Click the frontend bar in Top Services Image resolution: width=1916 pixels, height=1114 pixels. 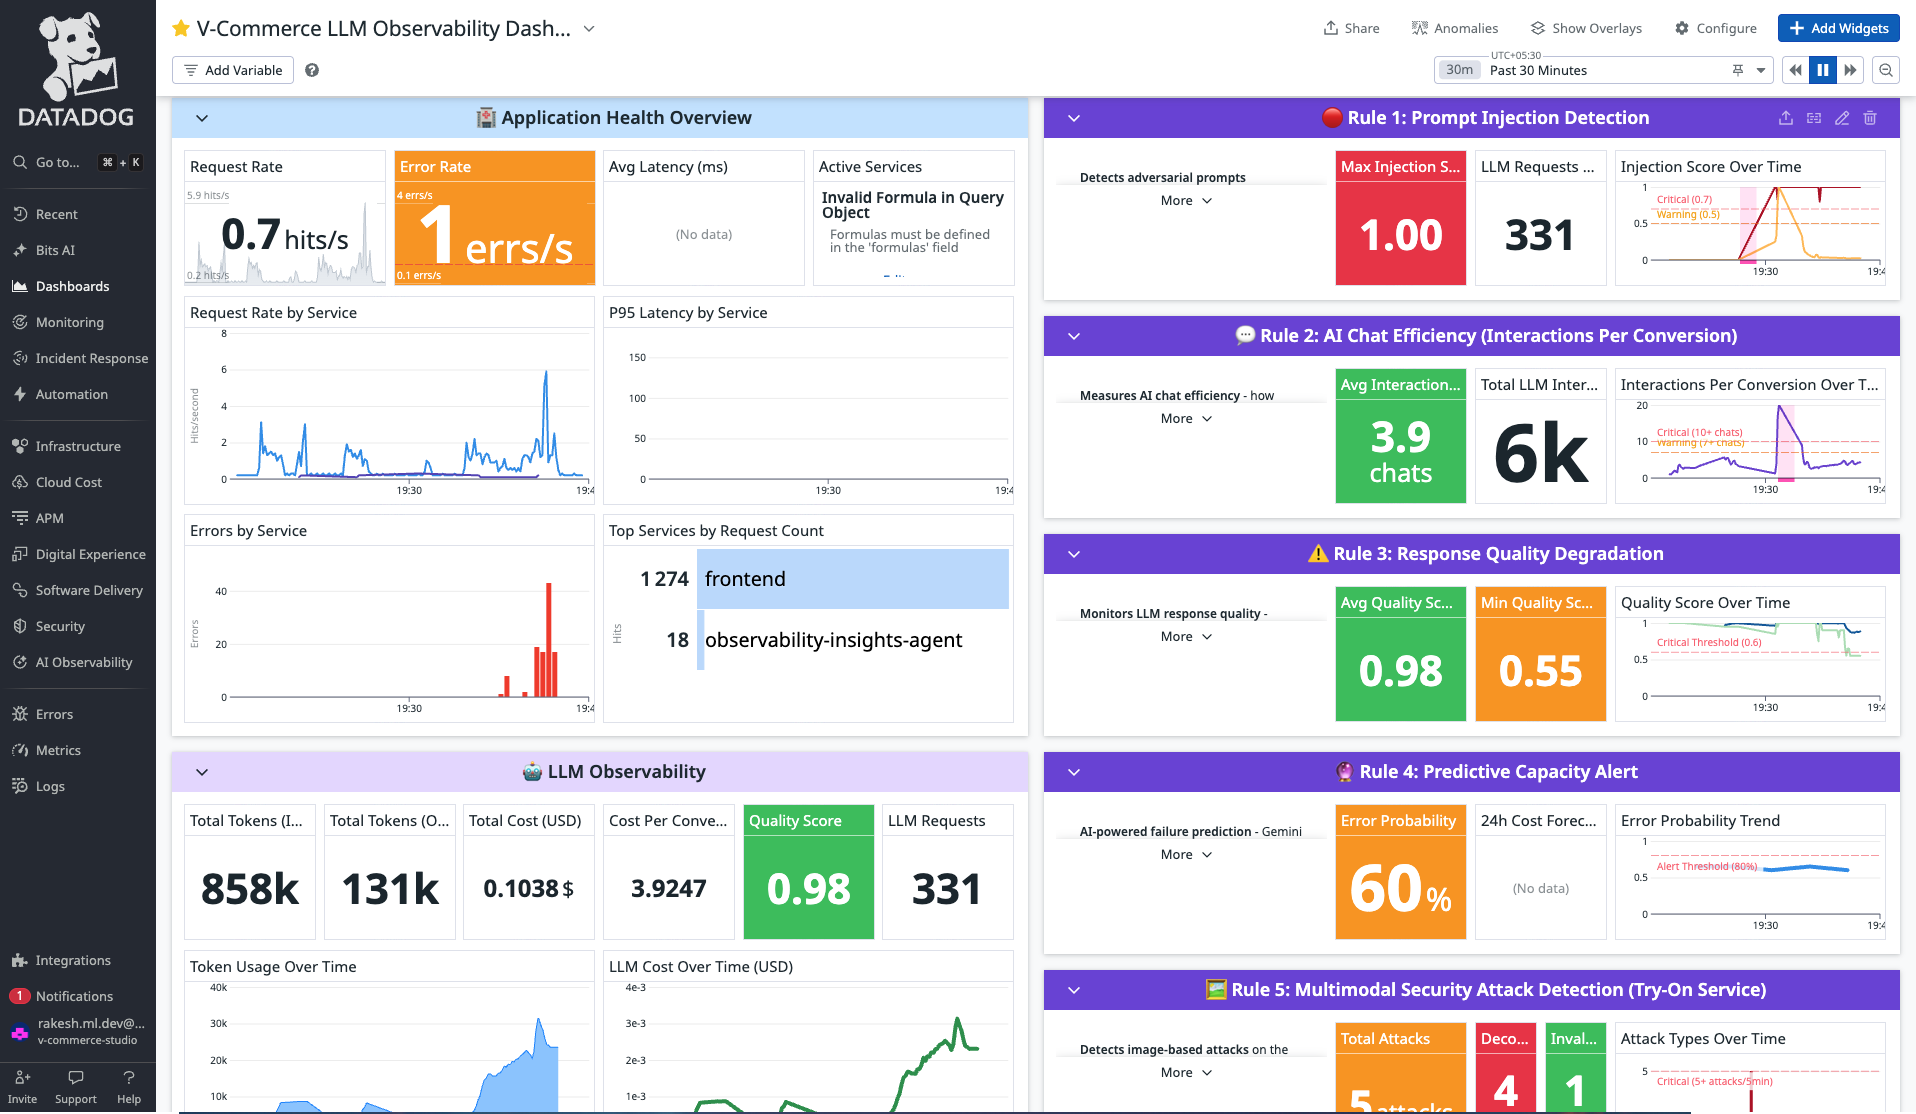coord(853,579)
